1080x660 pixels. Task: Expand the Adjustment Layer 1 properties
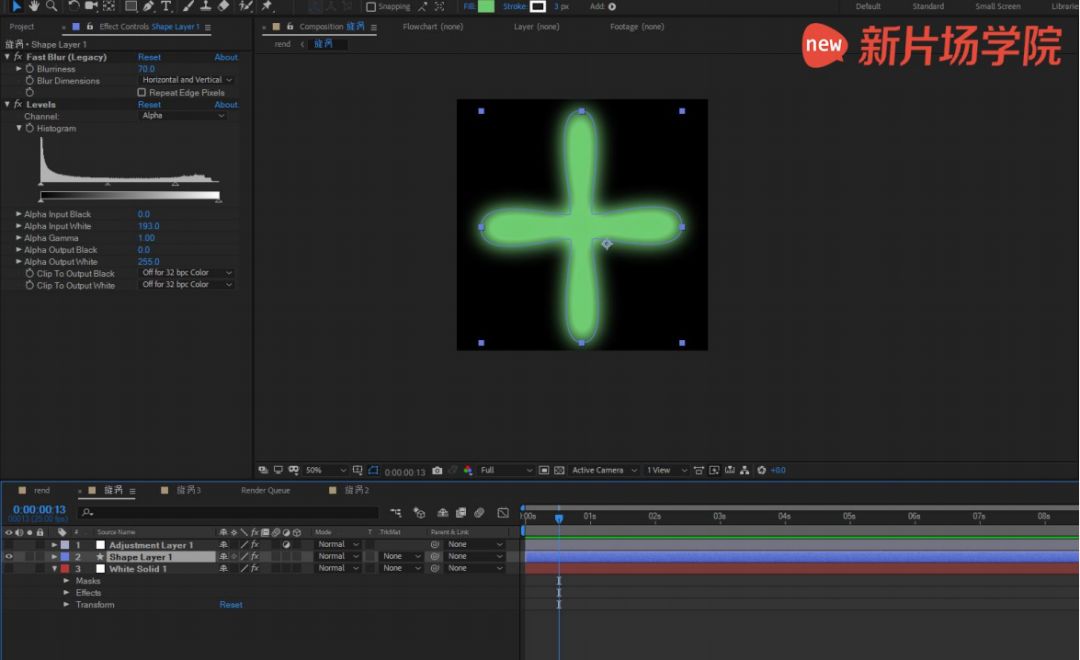click(x=55, y=545)
